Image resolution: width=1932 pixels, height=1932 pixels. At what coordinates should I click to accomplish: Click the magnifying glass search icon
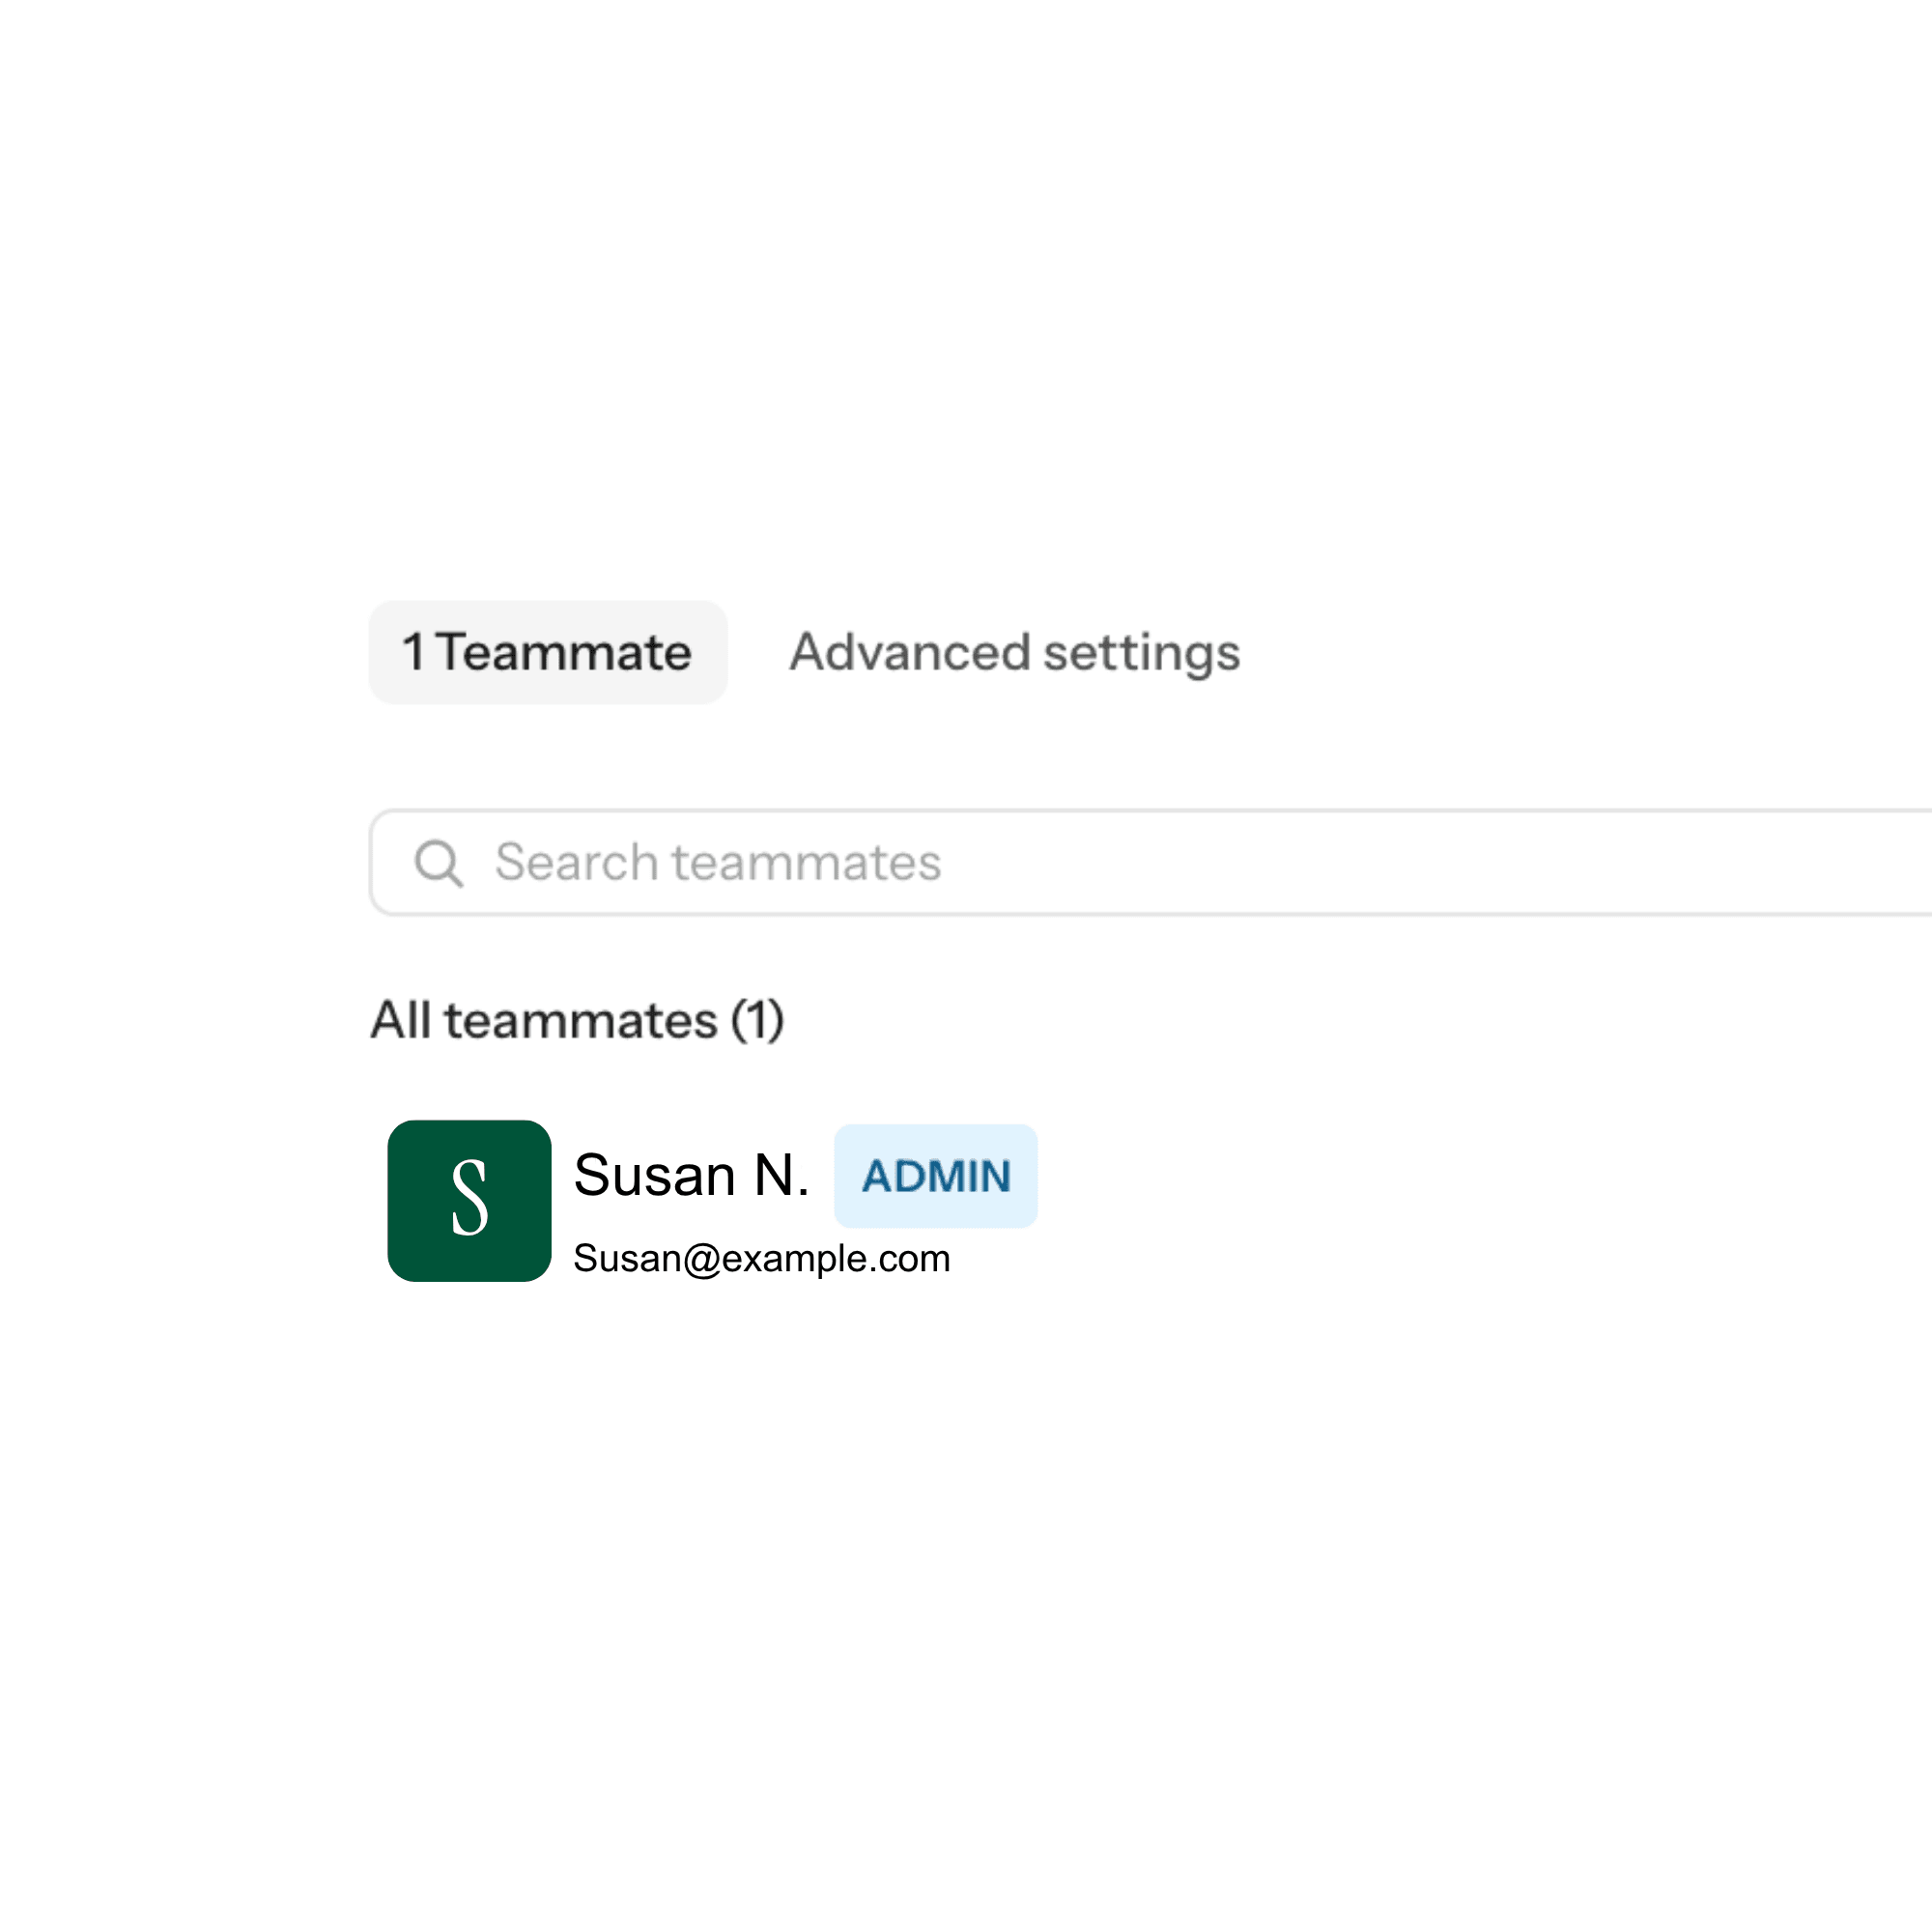(438, 862)
